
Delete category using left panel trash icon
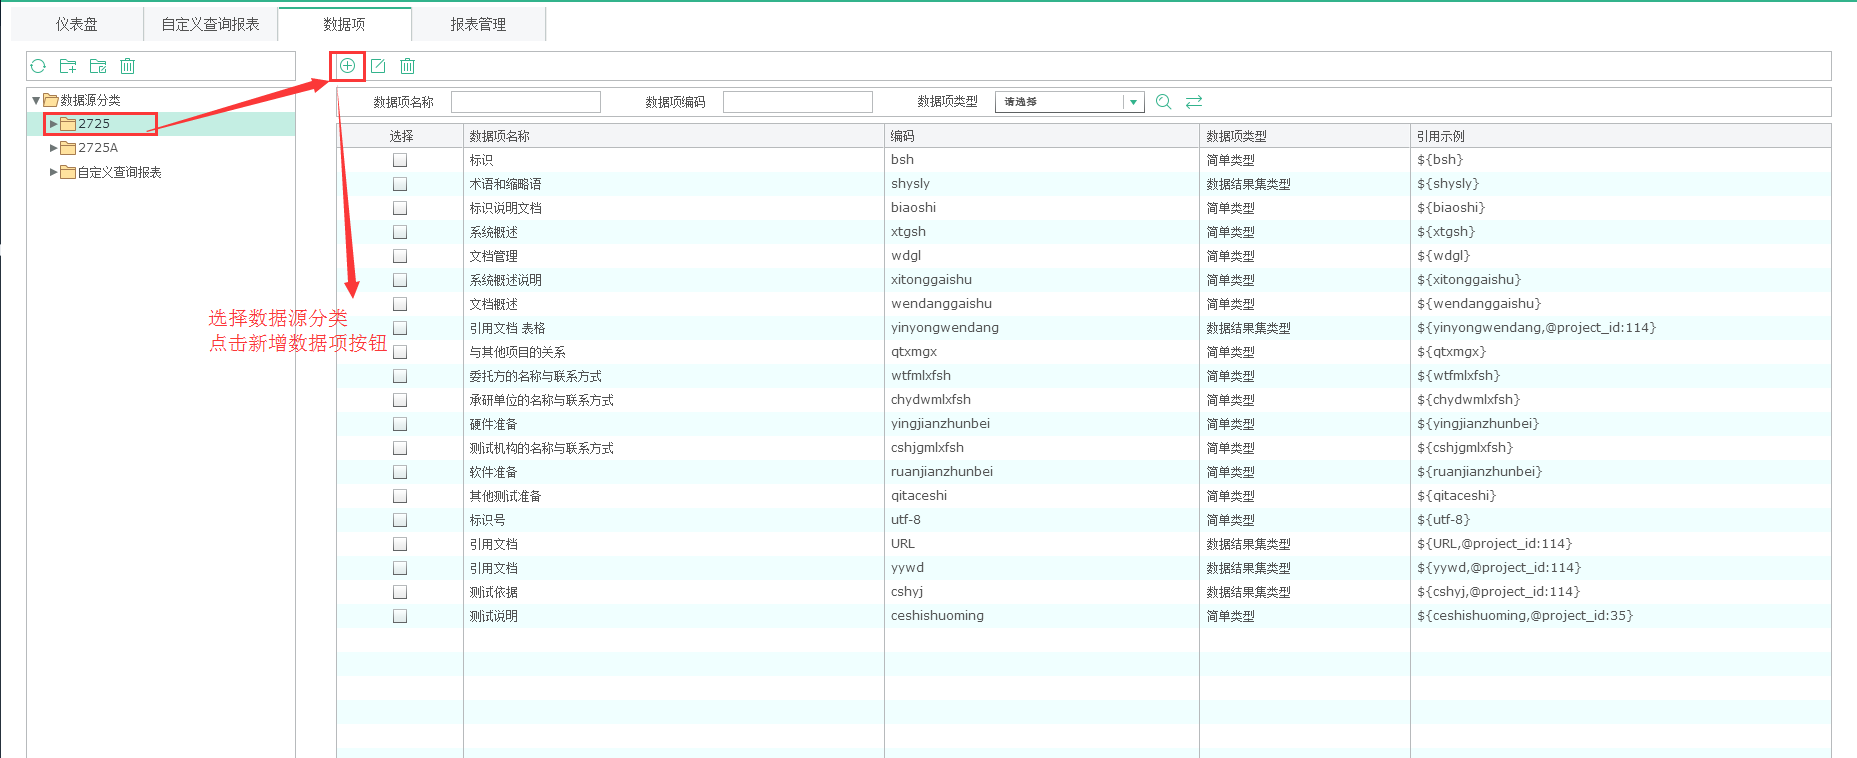pos(127,66)
